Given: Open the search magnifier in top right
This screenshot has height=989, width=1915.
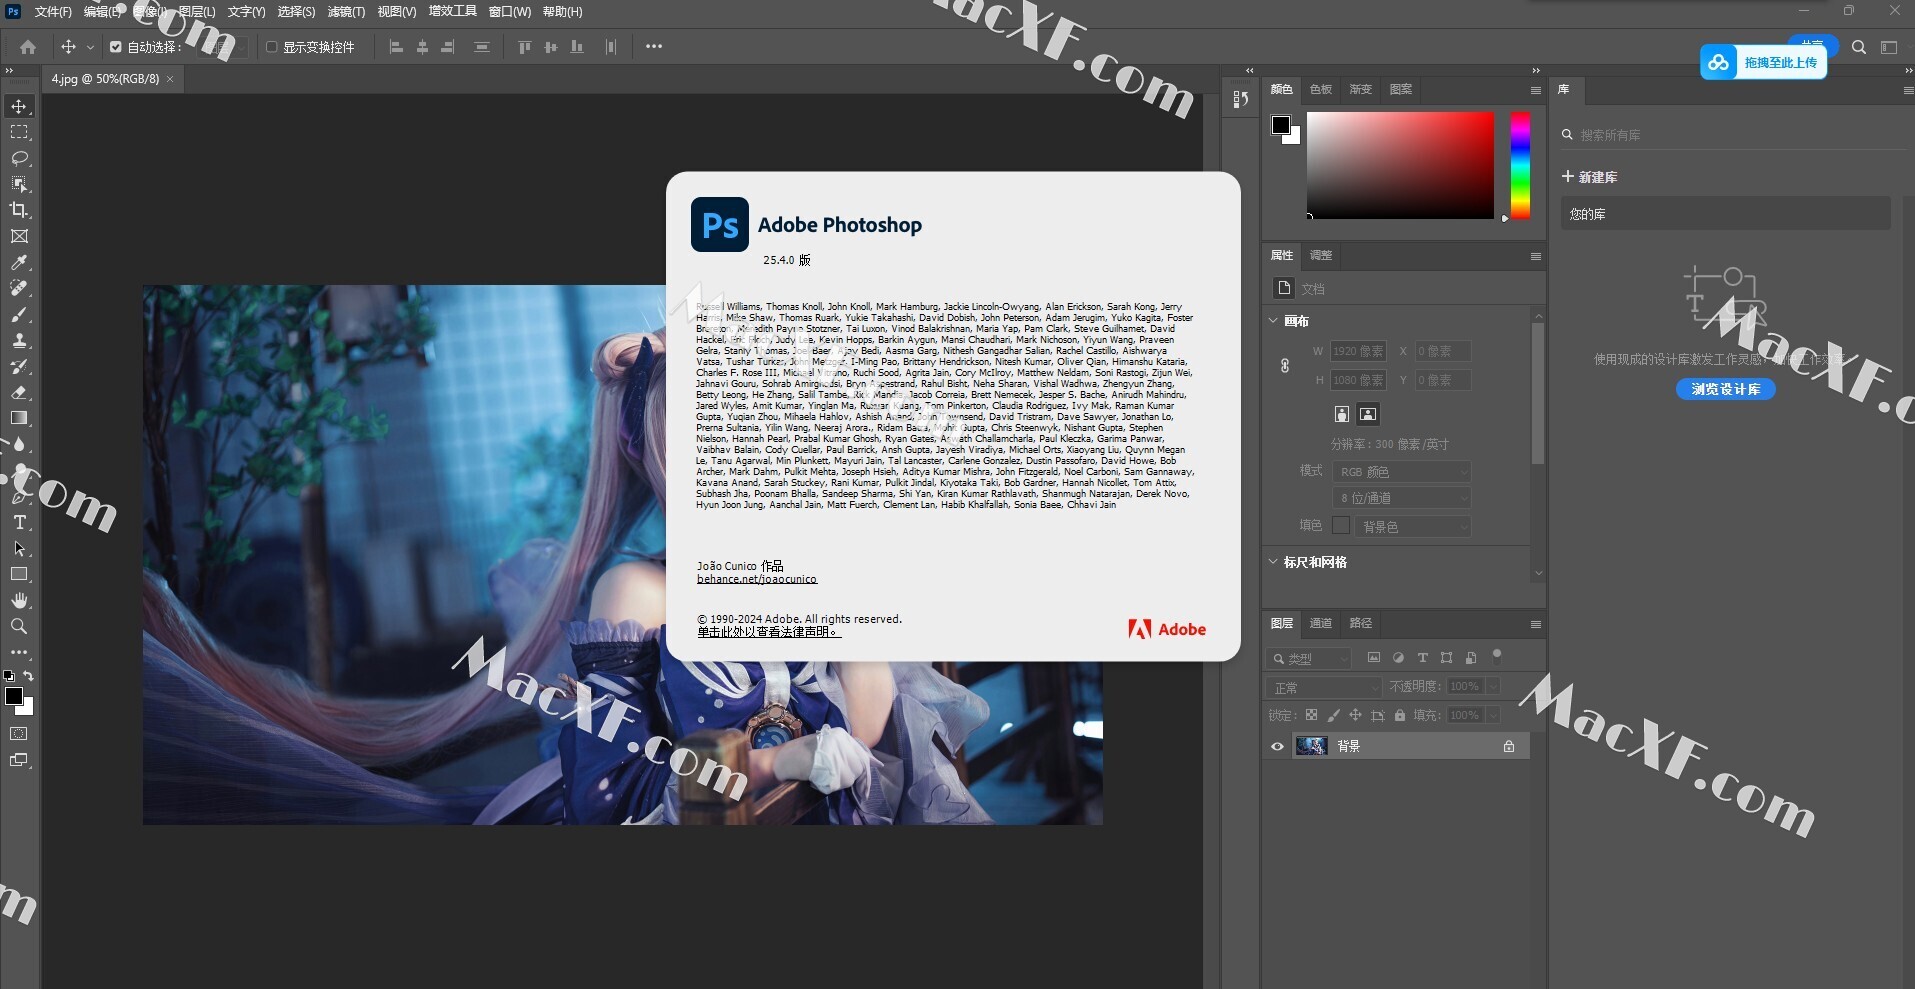Looking at the screenshot, I should tap(1858, 47).
